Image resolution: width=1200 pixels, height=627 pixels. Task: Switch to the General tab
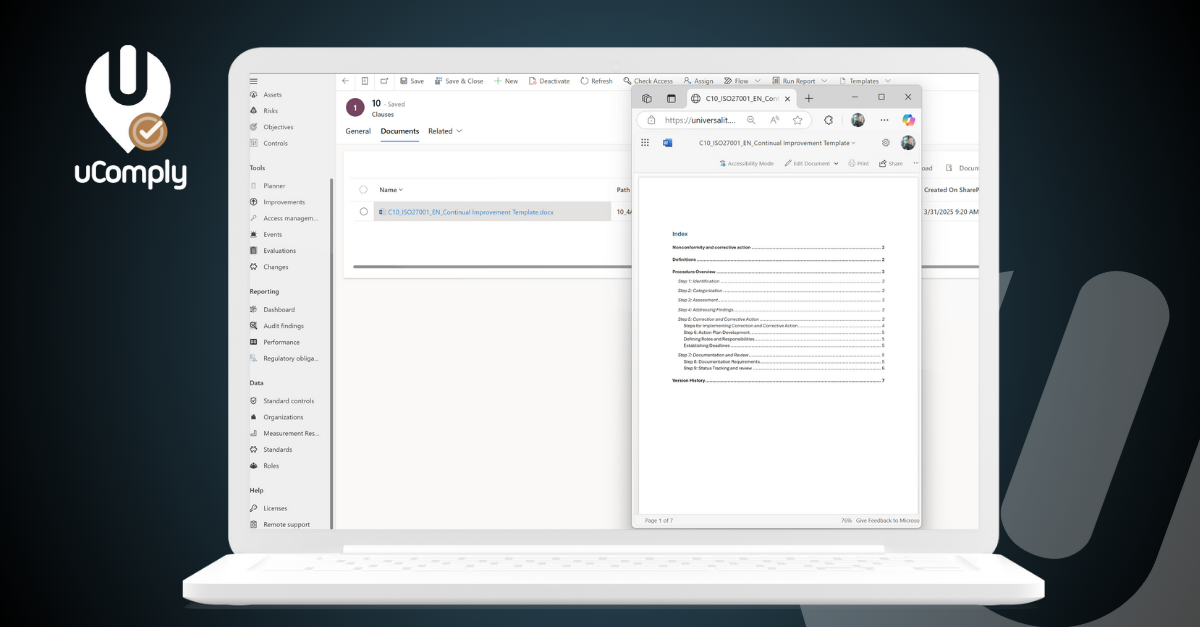coord(358,131)
